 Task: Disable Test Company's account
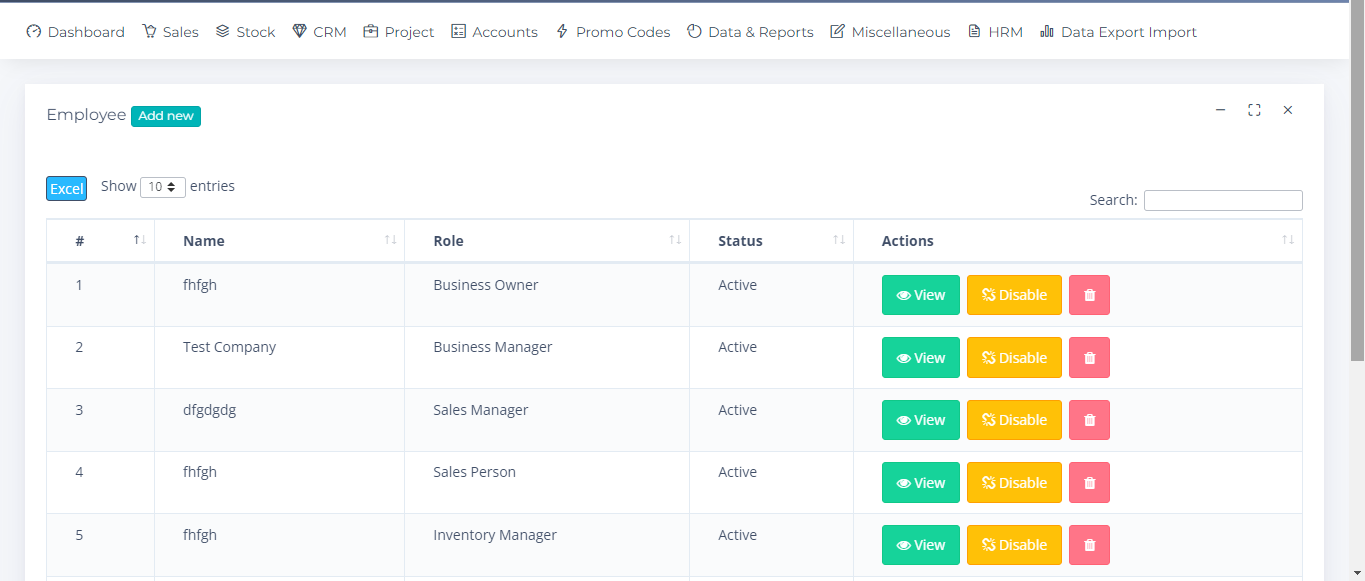click(1014, 357)
